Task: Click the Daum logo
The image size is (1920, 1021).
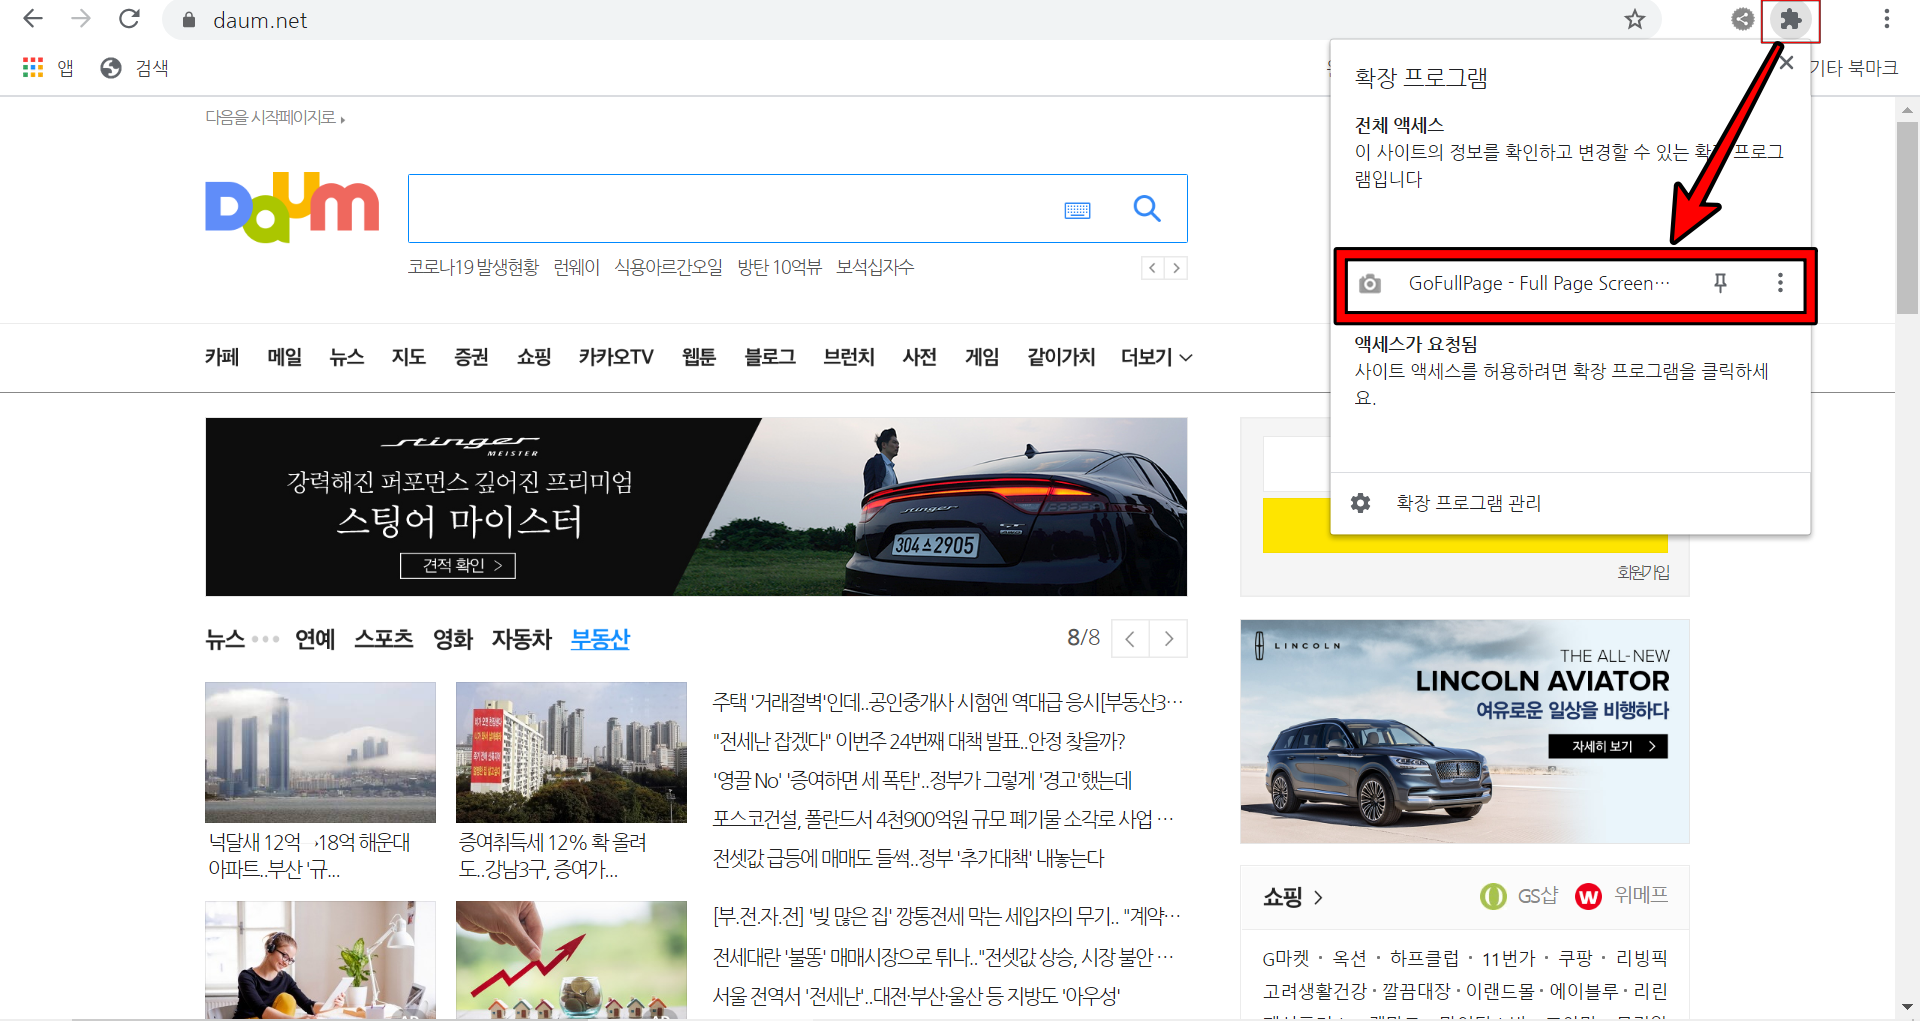Action: coord(292,207)
